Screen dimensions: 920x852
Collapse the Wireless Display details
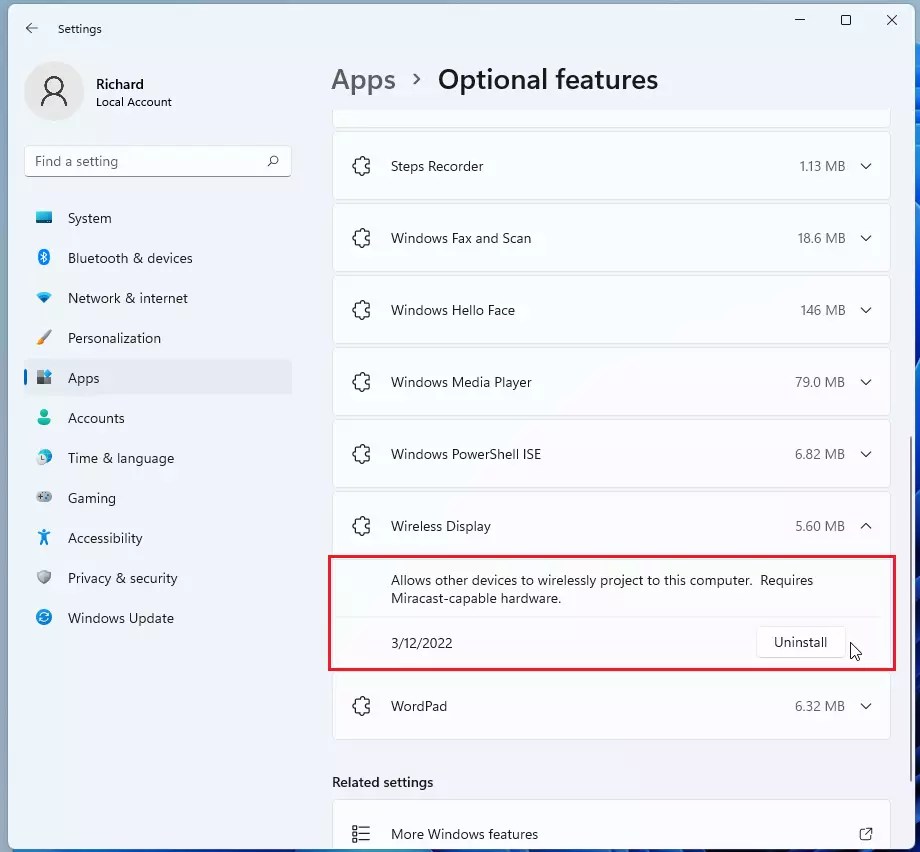pos(866,525)
